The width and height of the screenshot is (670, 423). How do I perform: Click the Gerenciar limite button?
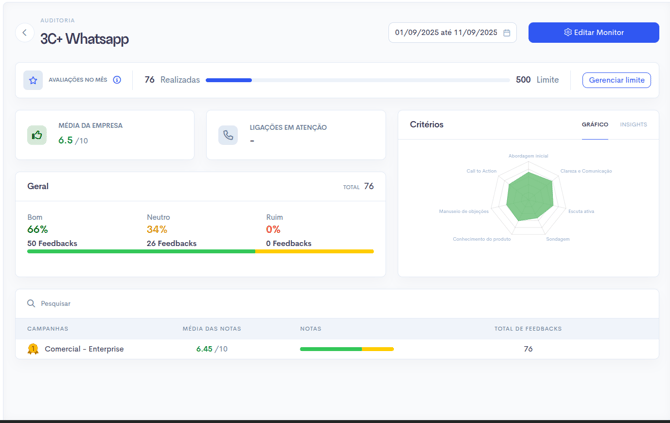[616, 80]
